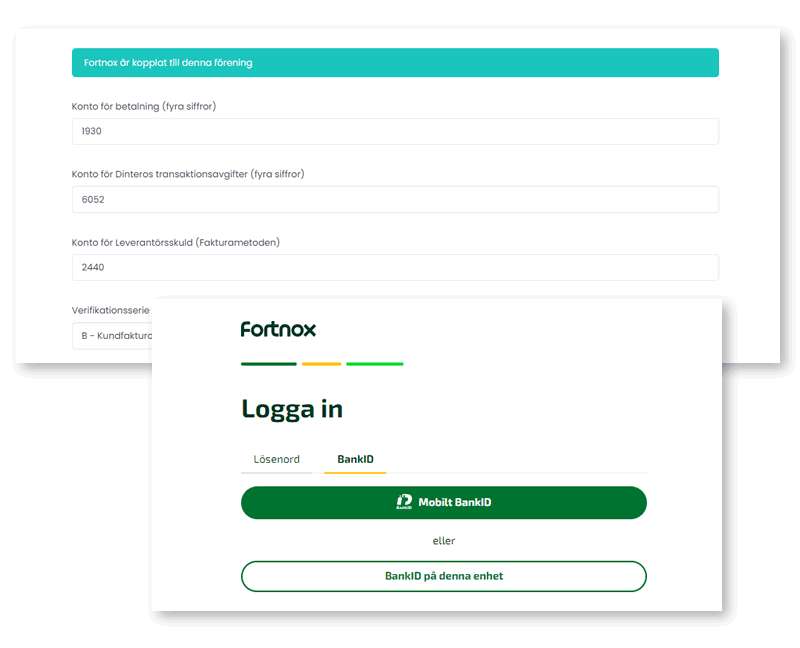Screen dimensions: 800x648
Task: Switch to the Lösenord tab
Action: (277, 459)
